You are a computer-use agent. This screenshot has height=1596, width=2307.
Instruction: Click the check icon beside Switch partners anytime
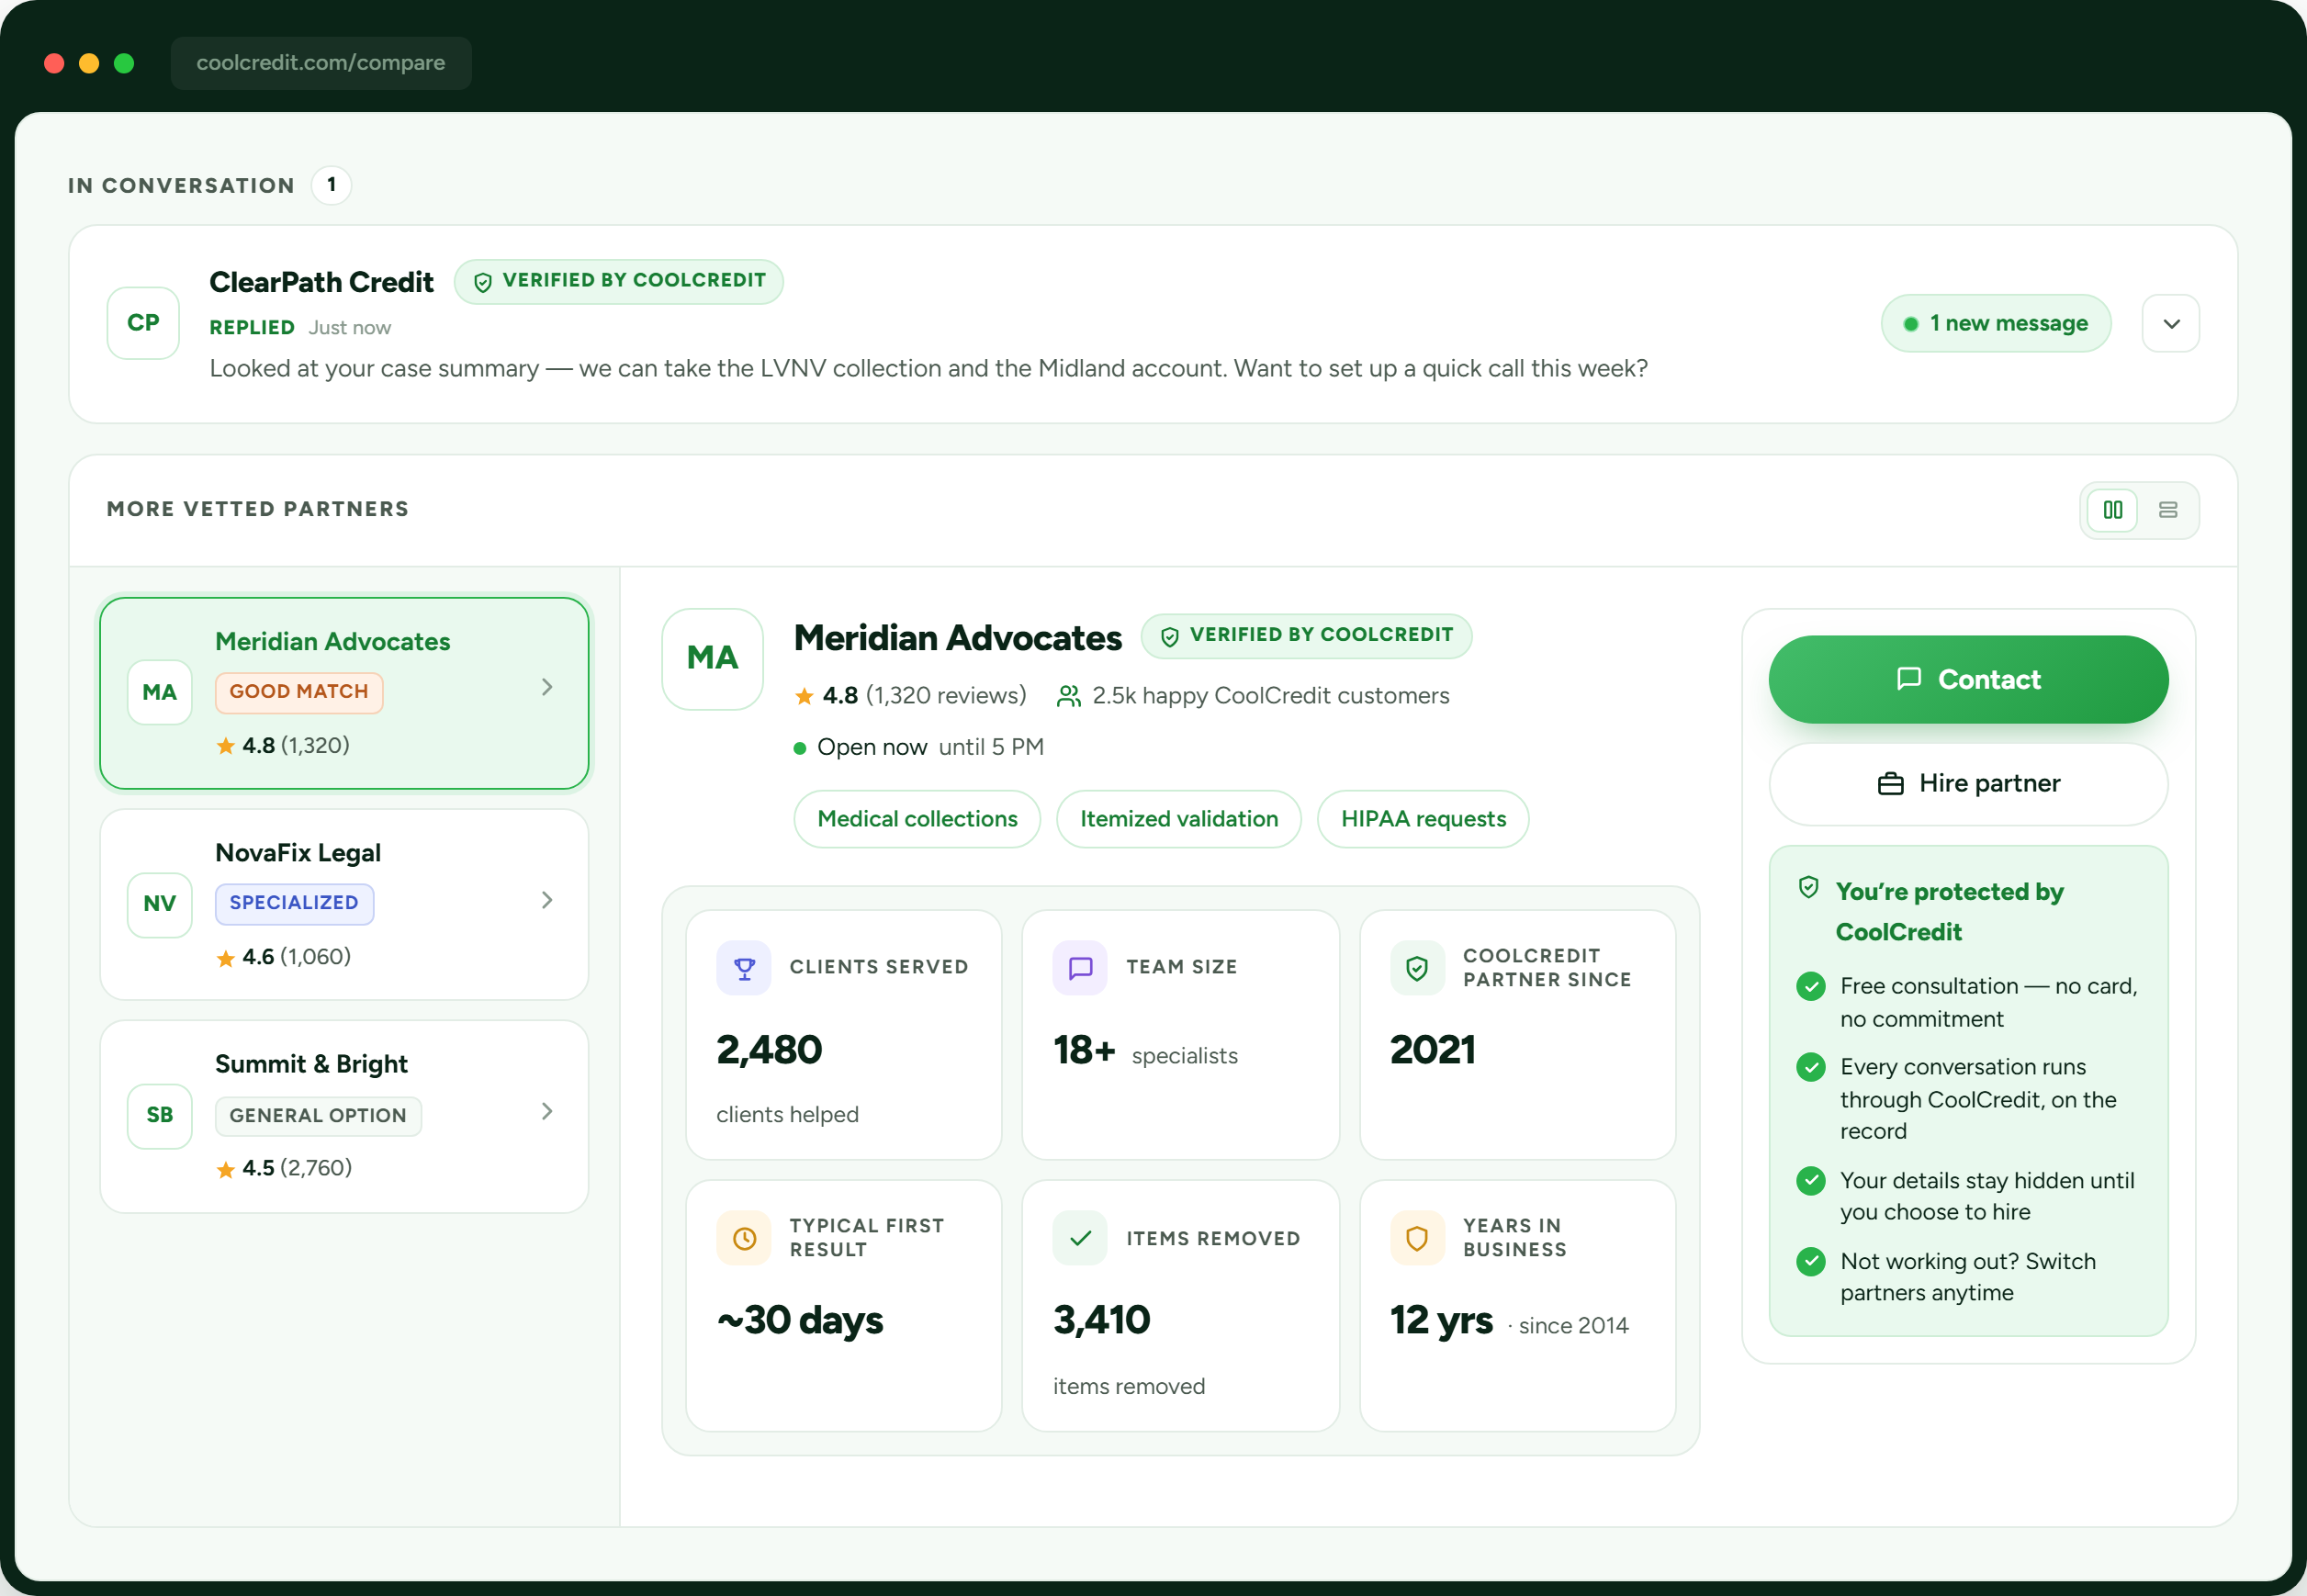(x=1810, y=1261)
